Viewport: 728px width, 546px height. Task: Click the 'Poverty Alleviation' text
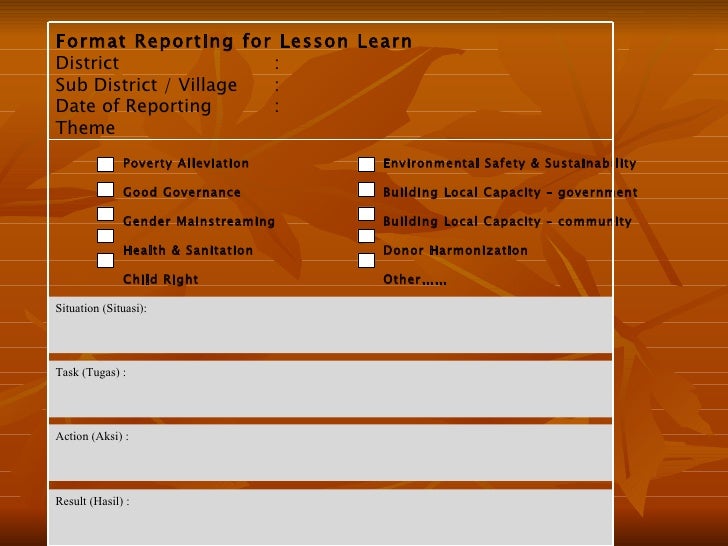pos(186,163)
